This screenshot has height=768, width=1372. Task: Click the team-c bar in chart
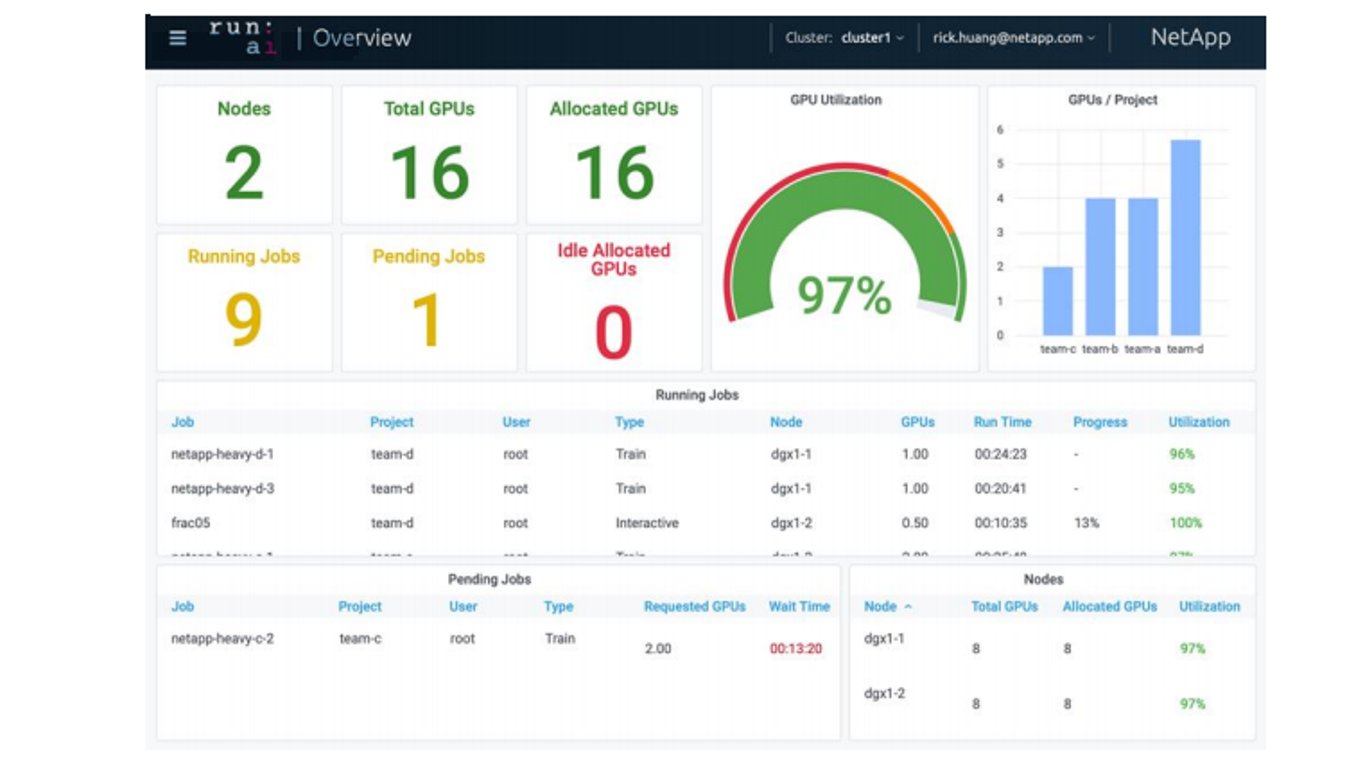1058,301
